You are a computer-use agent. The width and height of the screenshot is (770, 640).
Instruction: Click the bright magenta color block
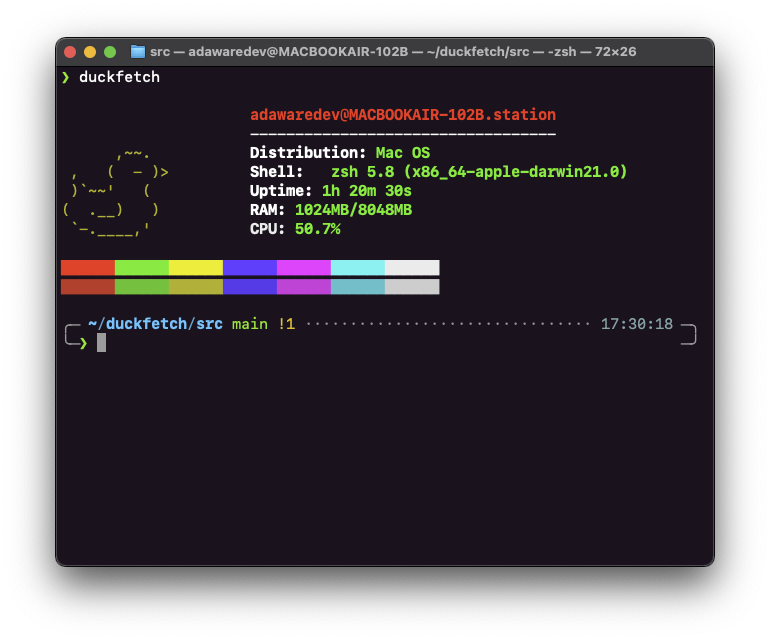(x=304, y=268)
